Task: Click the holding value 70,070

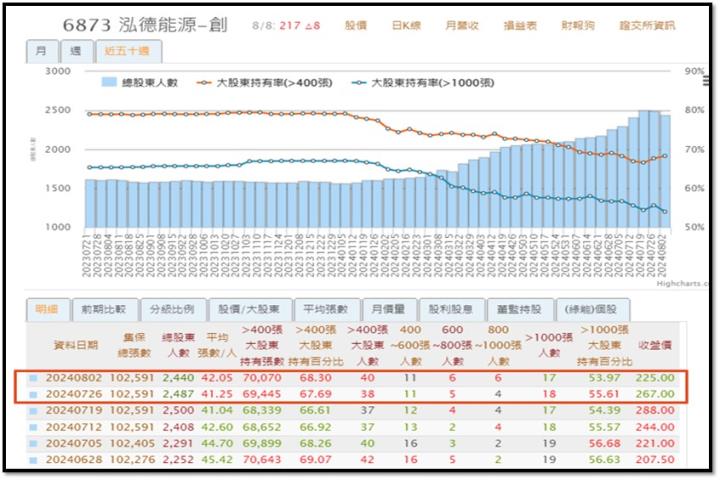Action: pyautogui.click(x=262, y=378)
